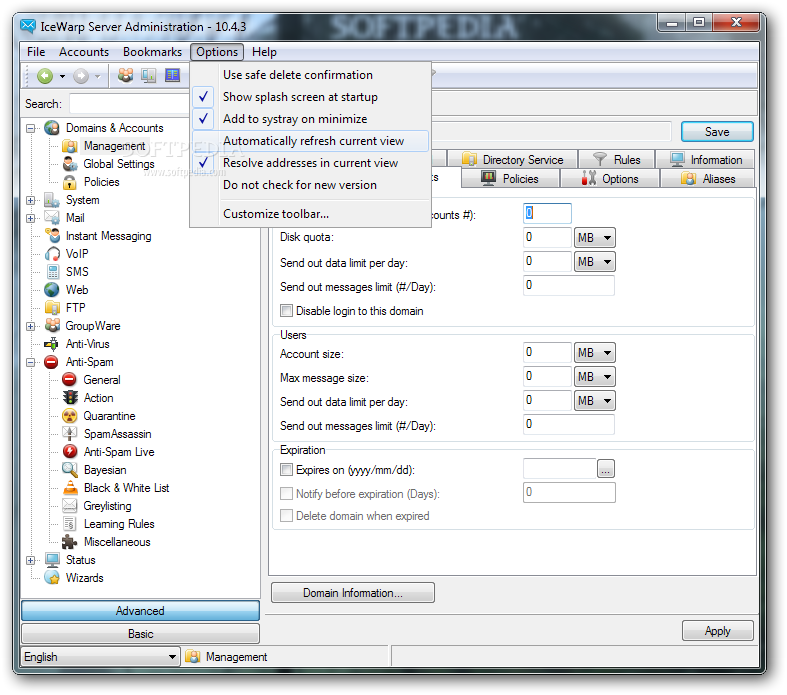Open the Bayesian magnifier icon
Screen dimensions: 787x695
[x=70, y=470]
